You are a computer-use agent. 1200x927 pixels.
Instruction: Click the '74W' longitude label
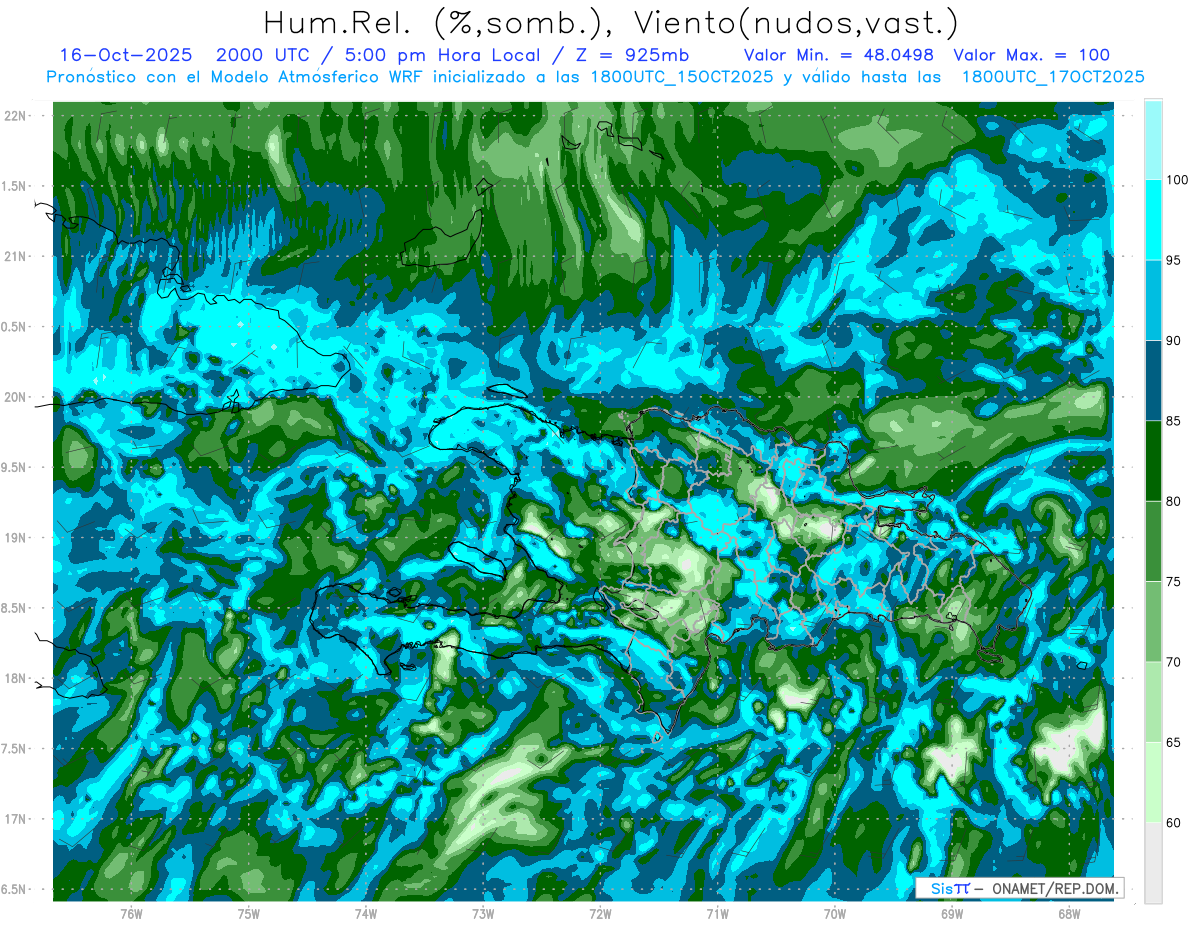point(366,914)
